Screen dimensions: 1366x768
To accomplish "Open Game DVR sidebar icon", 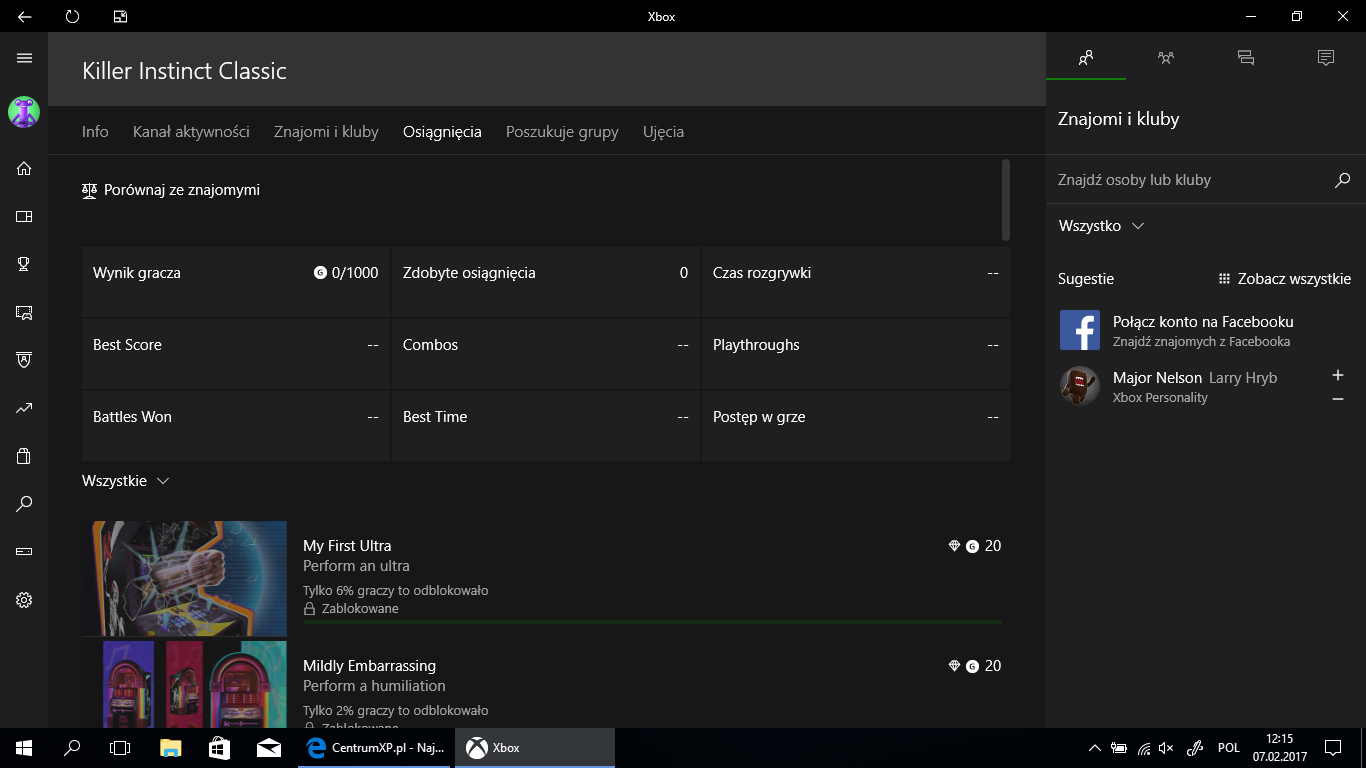I will (24, 312).
